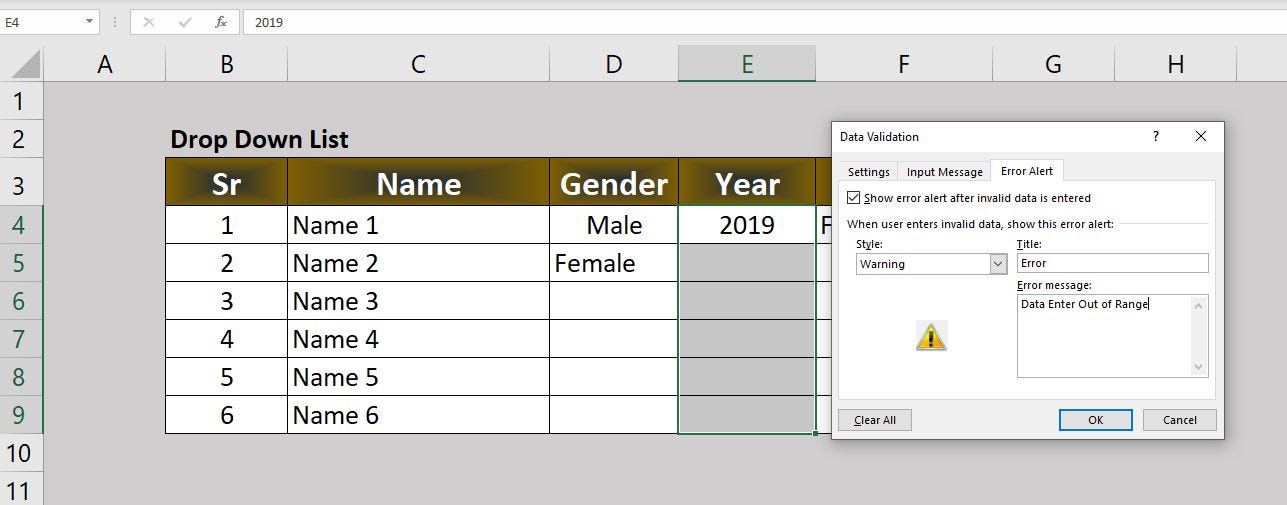
Task: Open the Style dropdown showing Warning
Action: point(931,264)
